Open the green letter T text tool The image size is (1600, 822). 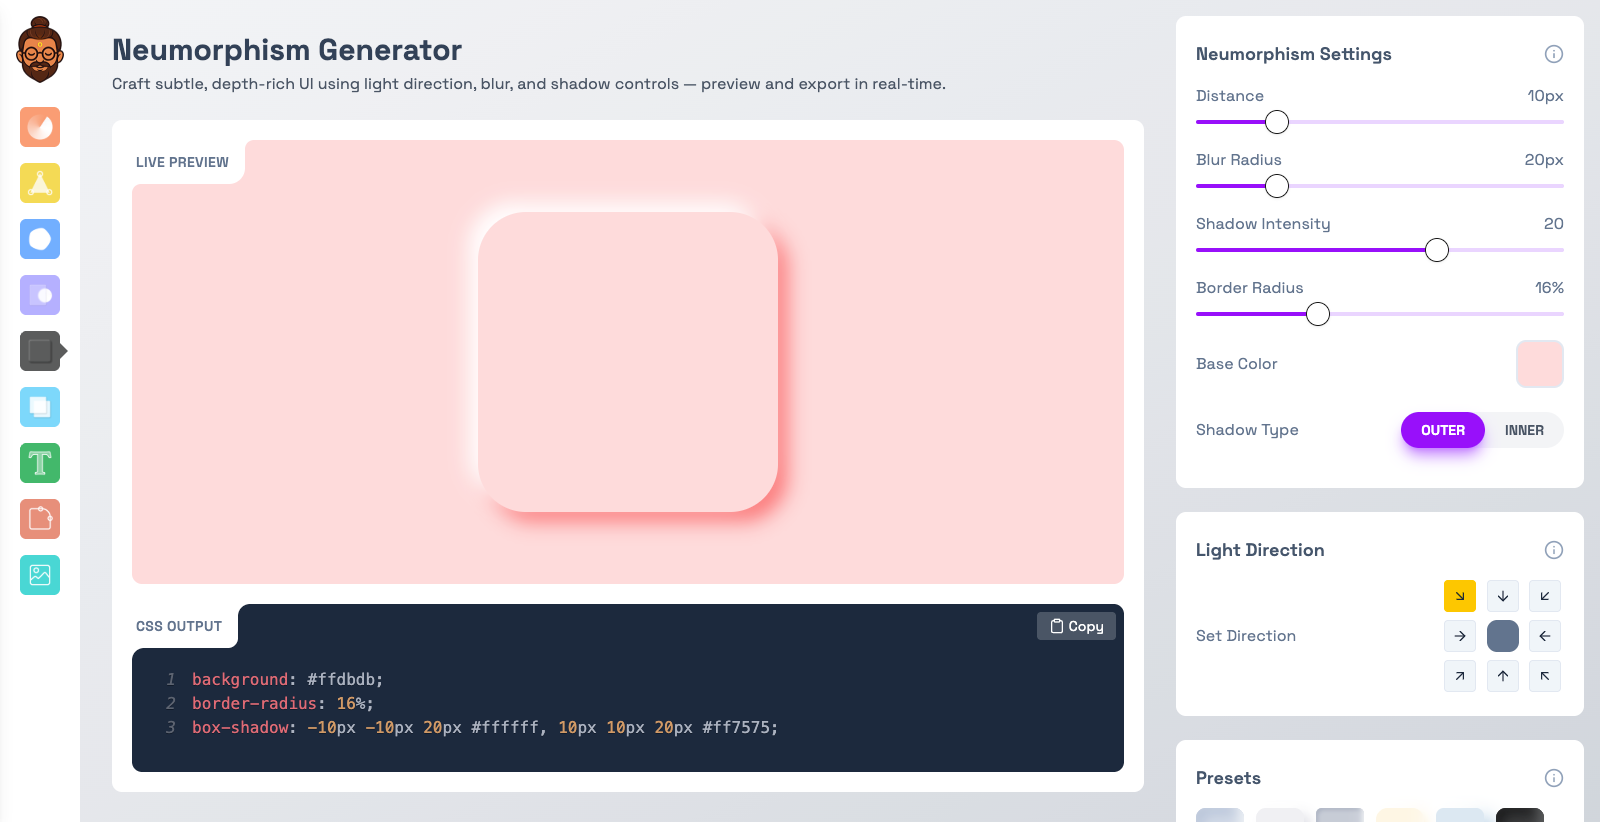tap(40, 463)
